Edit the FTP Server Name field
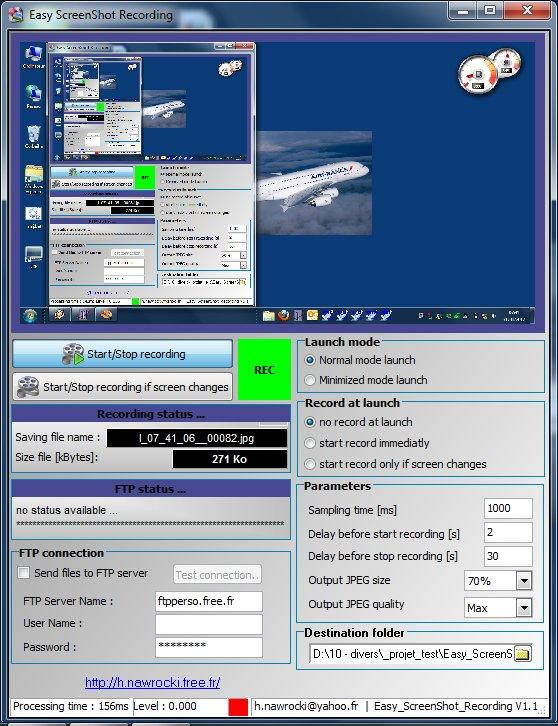Image resolution: width=558 pixels, height=726 pixels. tap(209, 601)
